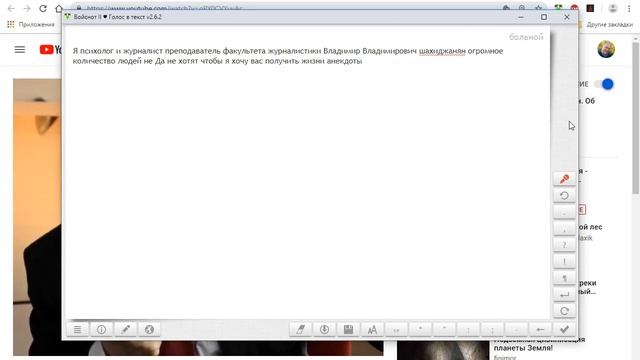Open the "Приложения" apps shortcut in Chrome

pos(31,24)
